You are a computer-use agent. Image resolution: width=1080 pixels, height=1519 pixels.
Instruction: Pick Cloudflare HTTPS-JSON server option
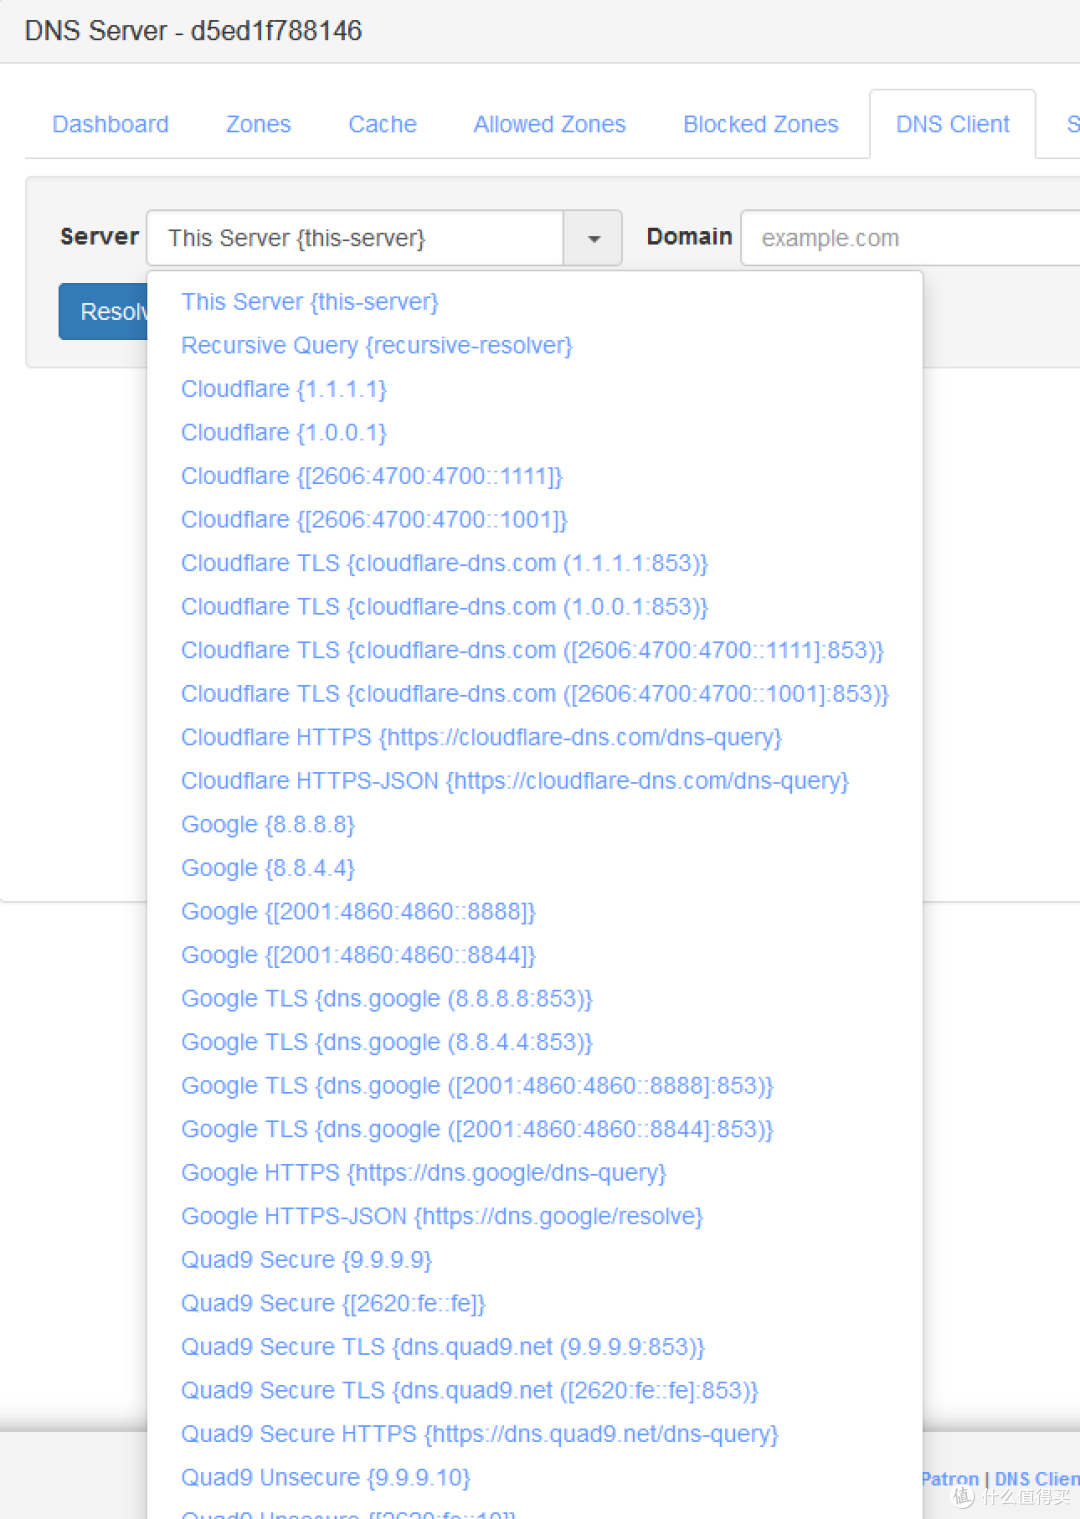click(x=514, y=781)
